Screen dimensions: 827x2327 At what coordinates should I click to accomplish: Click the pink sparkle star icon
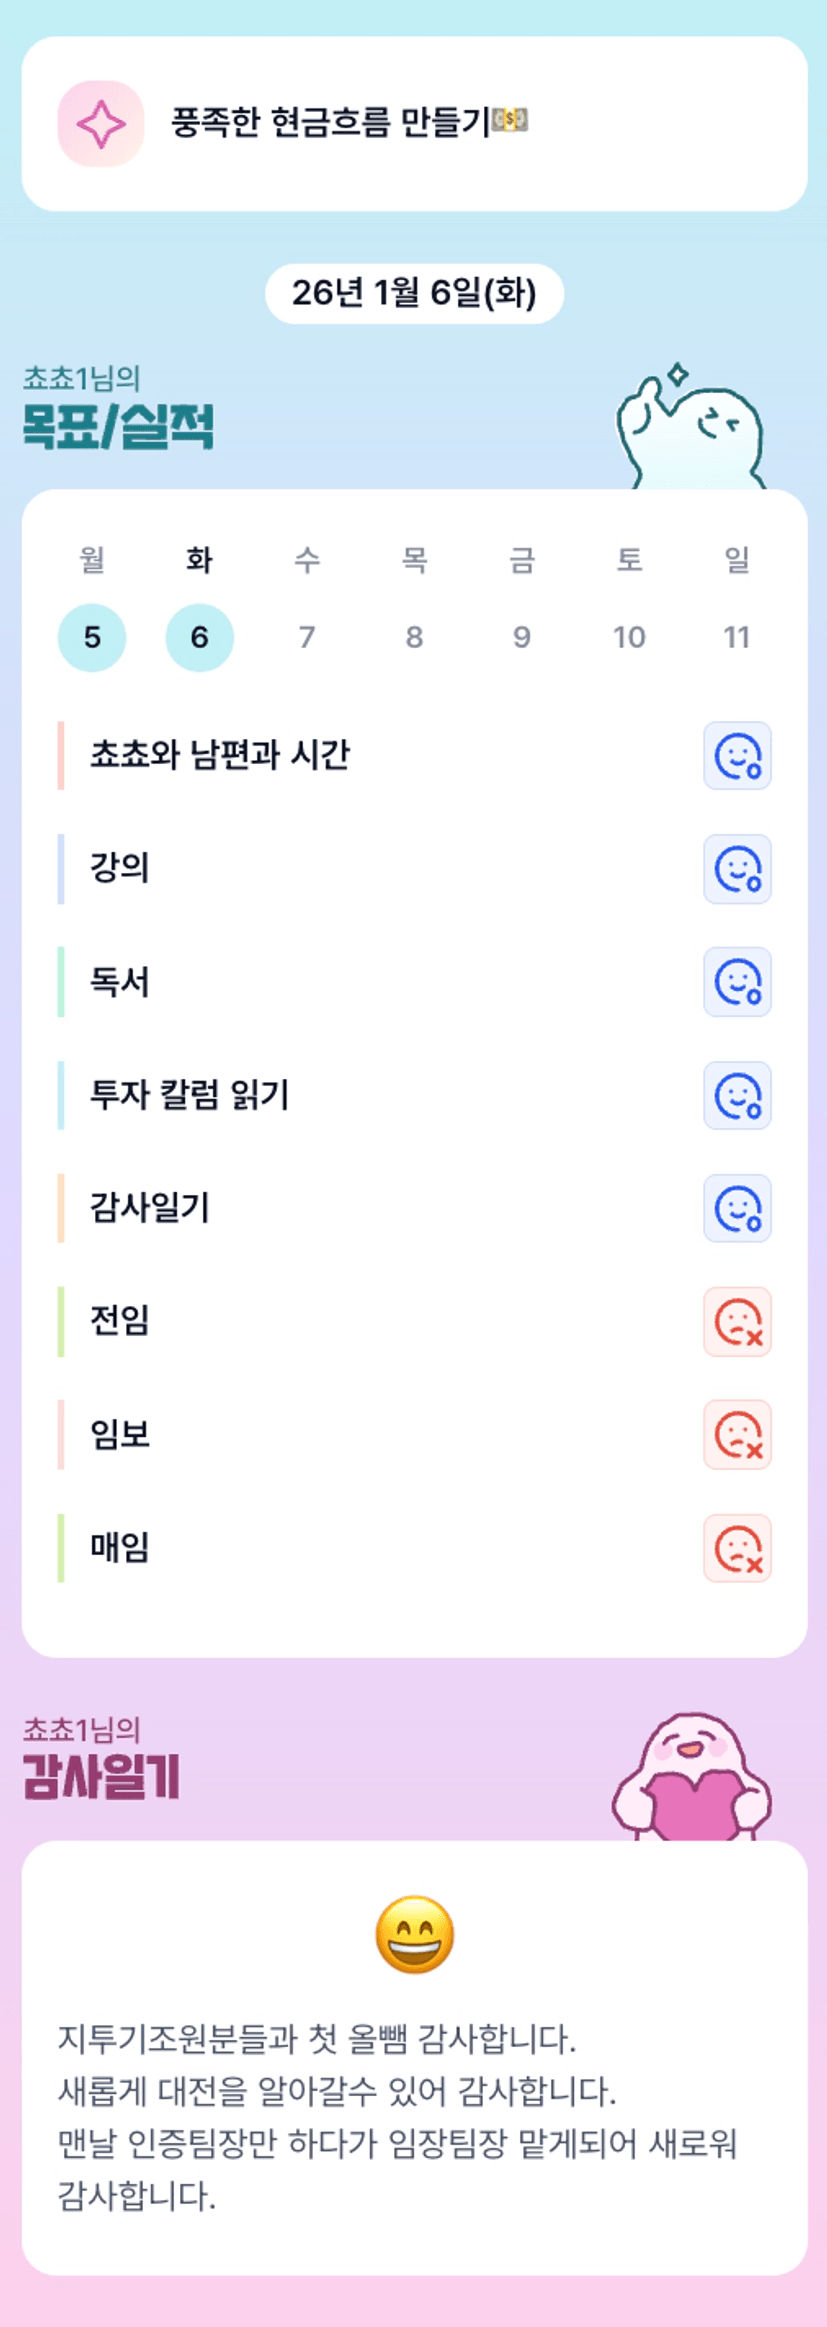pos(101,124)
